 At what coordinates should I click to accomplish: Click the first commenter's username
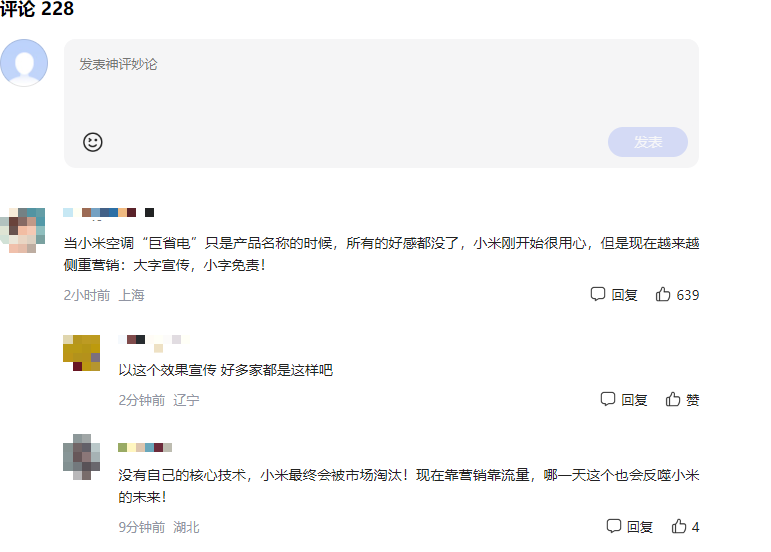pyautogui.click(x=109, y=212)
